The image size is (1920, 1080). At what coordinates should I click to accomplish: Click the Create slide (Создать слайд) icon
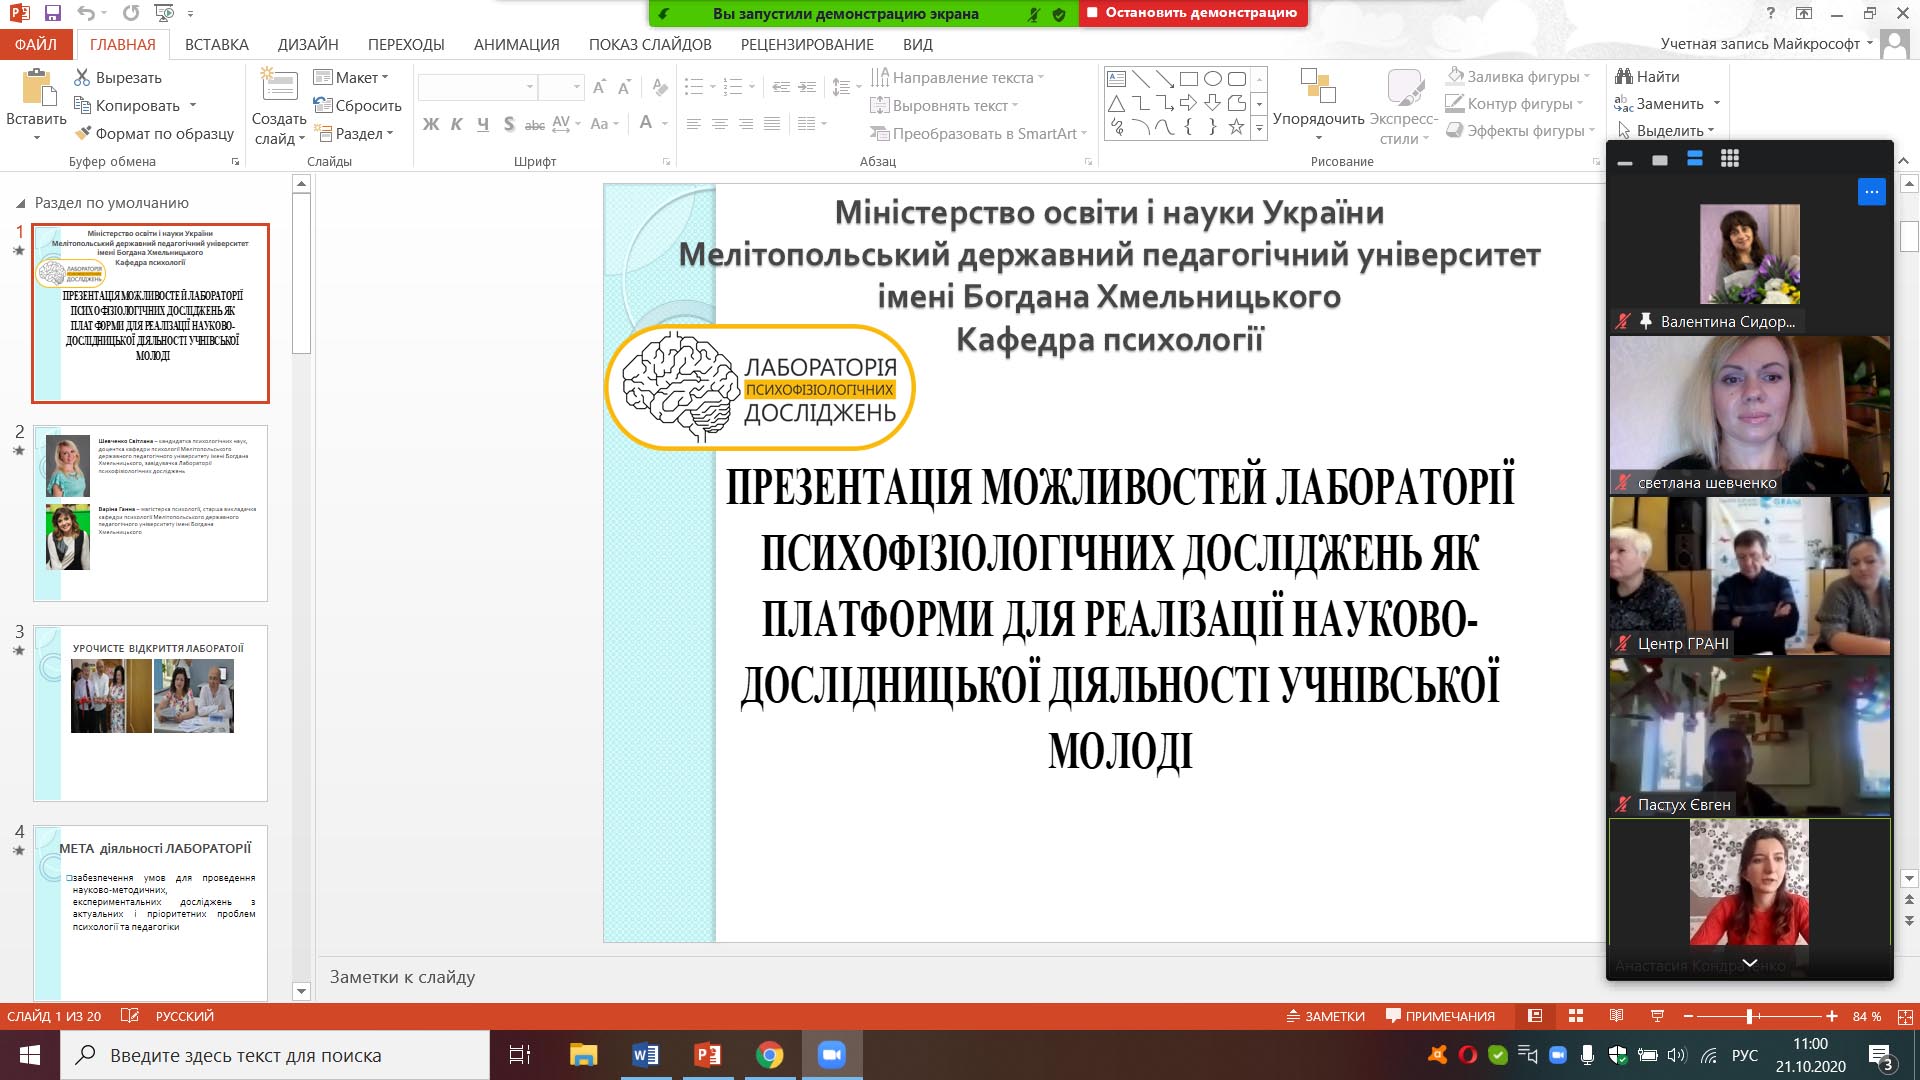click(x=279, y=87)
